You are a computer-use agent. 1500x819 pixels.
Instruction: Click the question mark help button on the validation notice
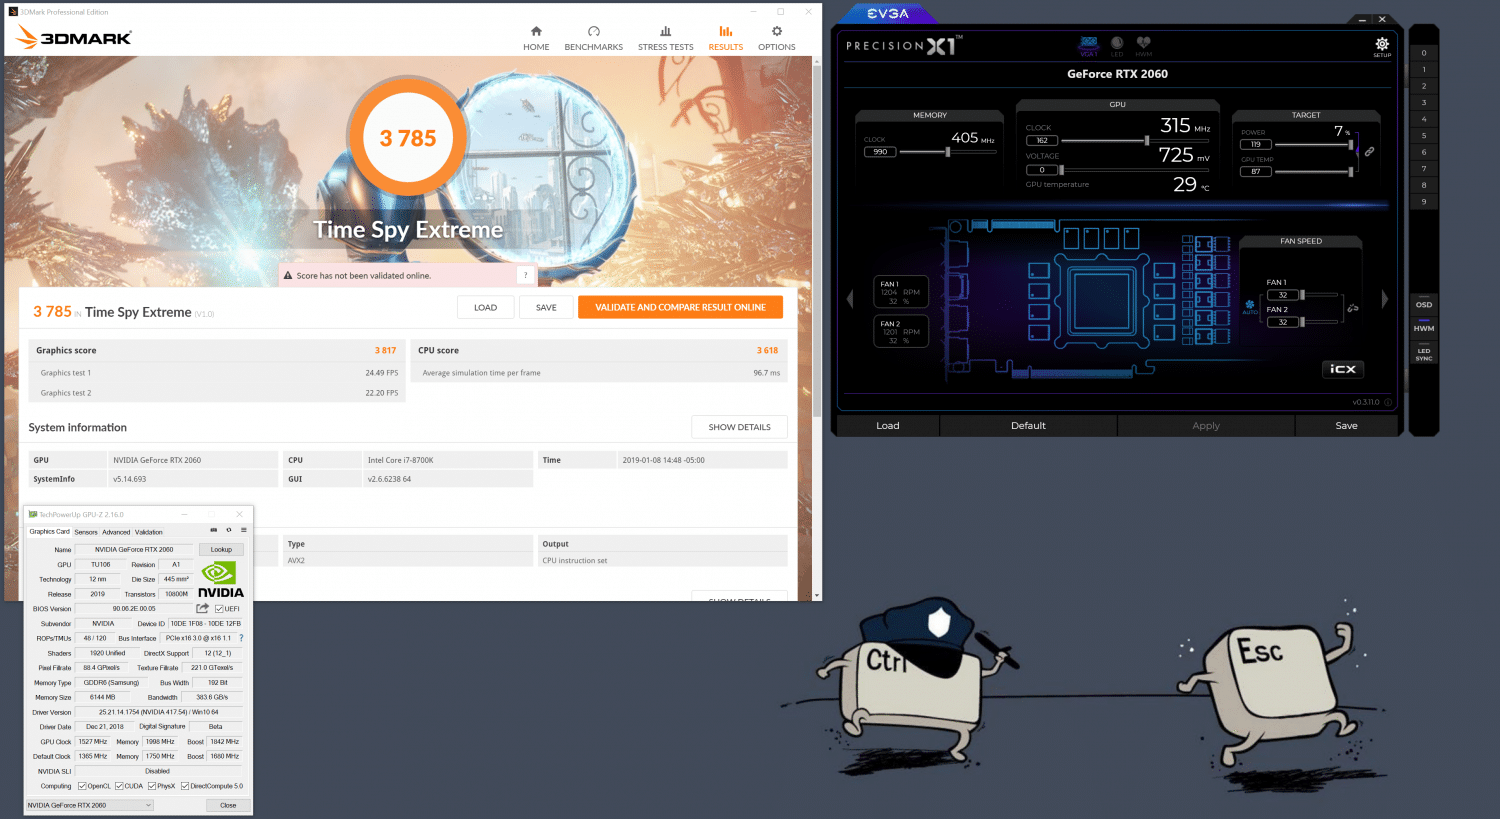click(x=525, y=275)
